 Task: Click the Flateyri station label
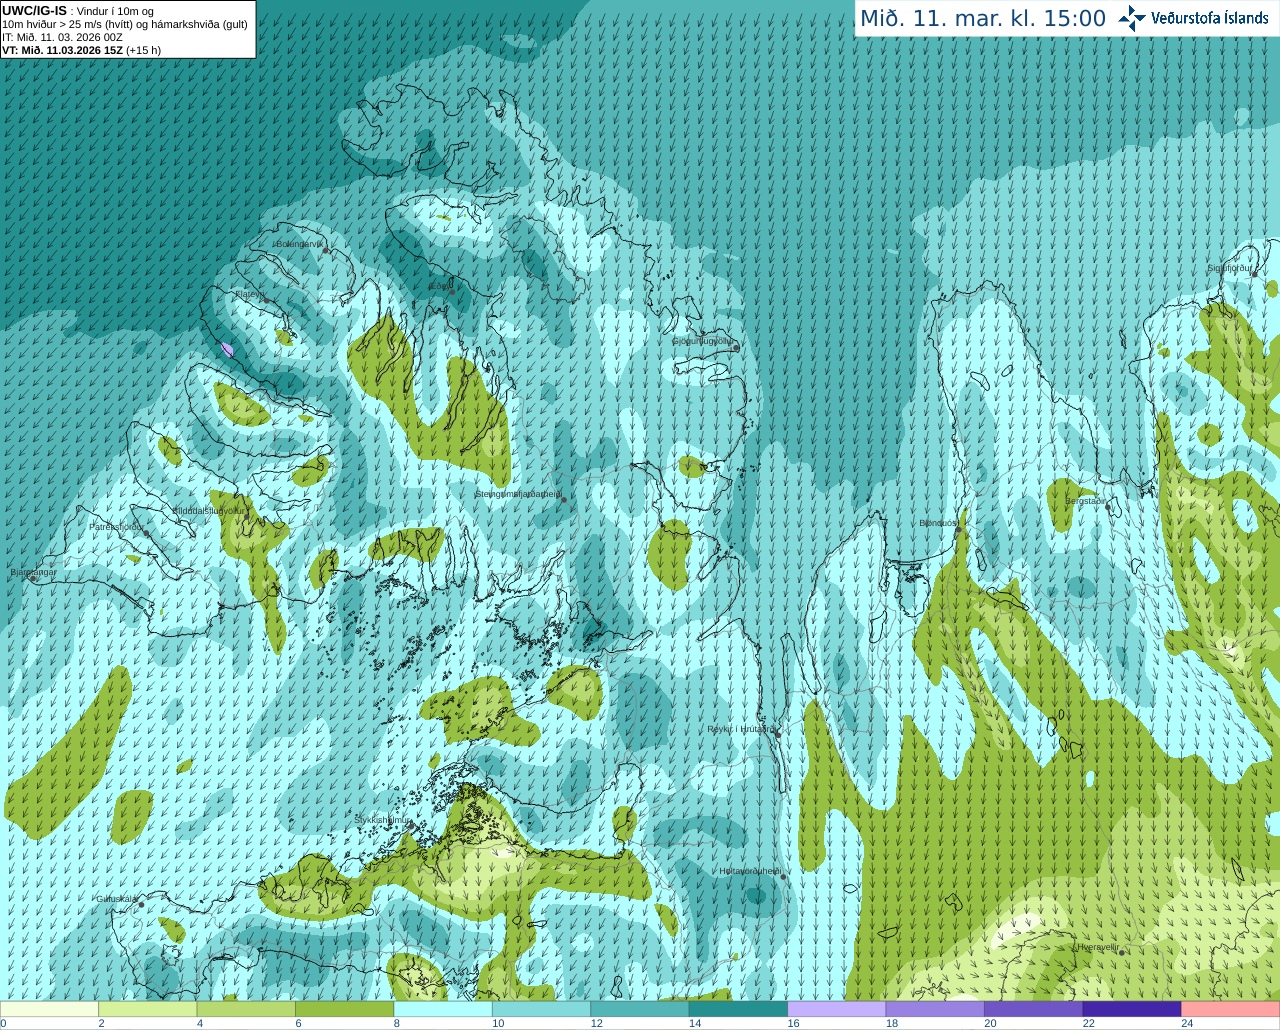[x=250, y=294]
